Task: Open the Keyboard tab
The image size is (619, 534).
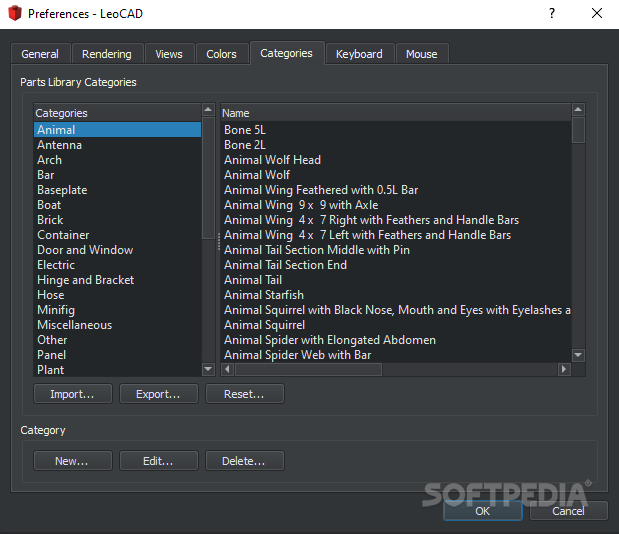Action: pyautogui.click(x=359, y=54)
